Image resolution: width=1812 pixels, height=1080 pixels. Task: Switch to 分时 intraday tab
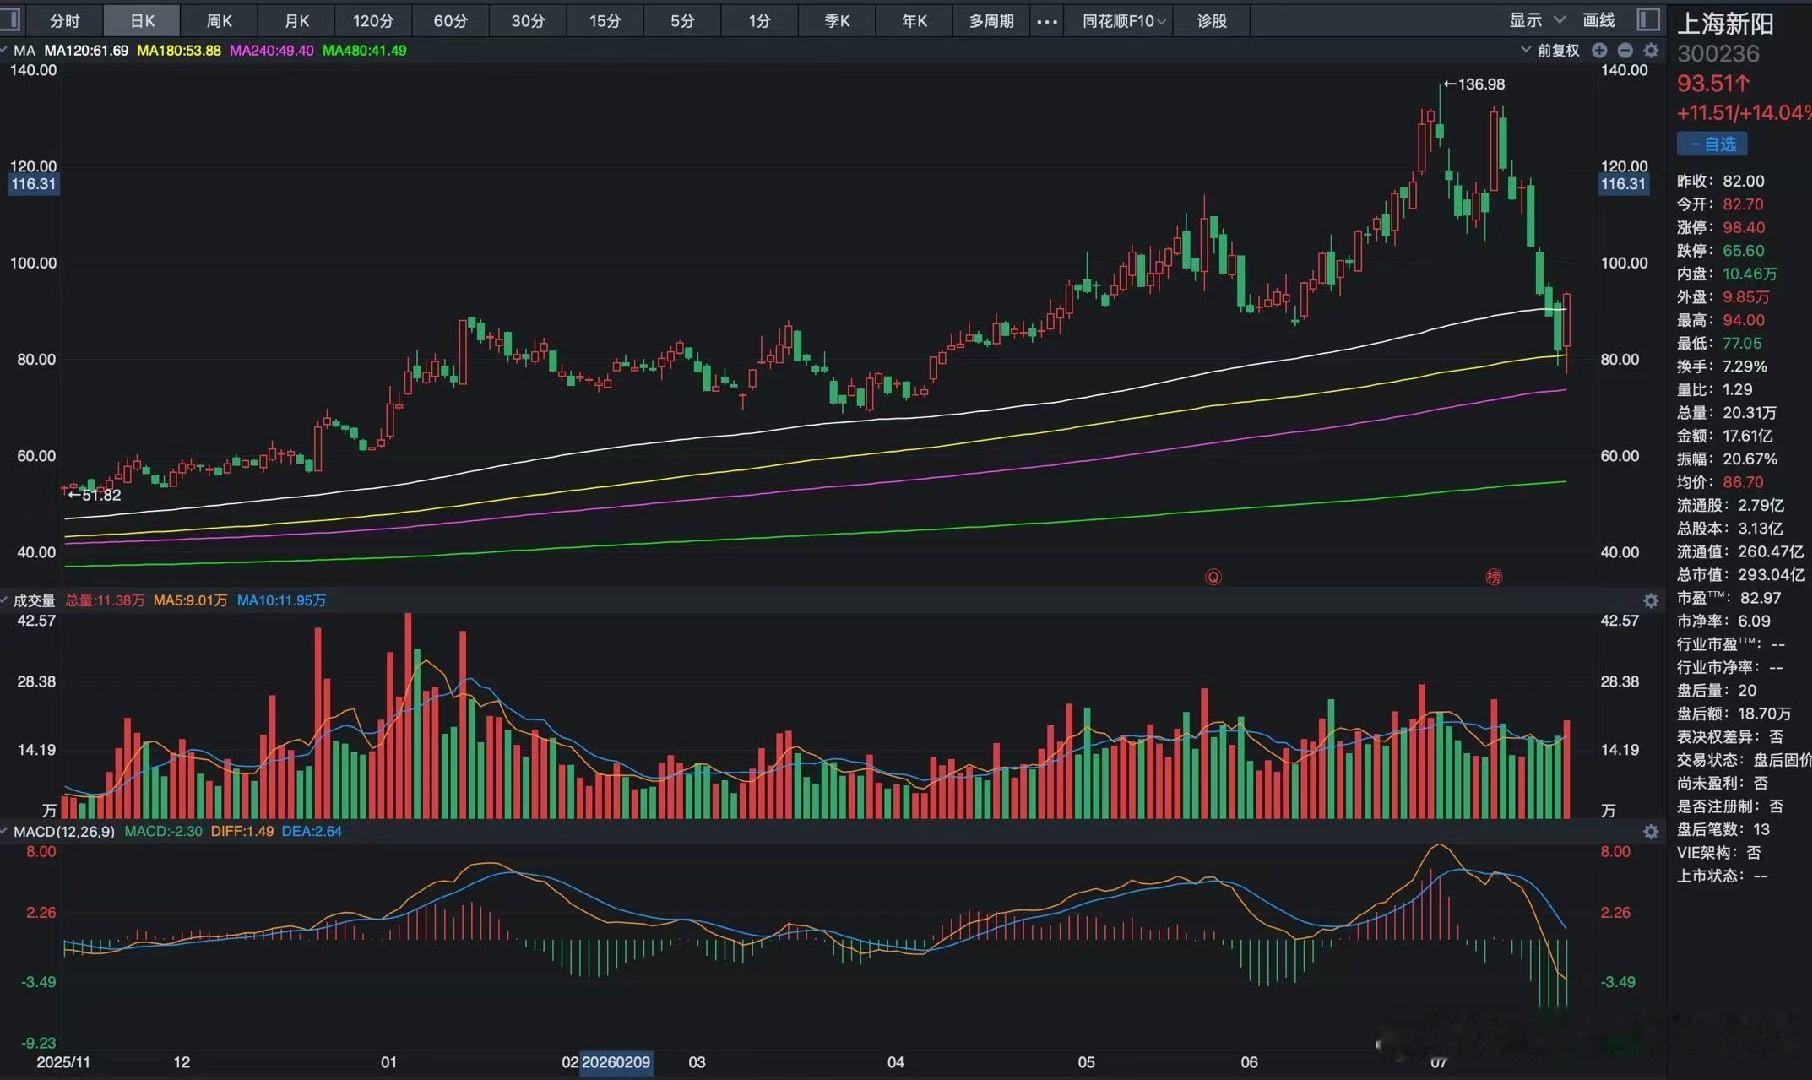pyautogui.click(x=64, y=21)
